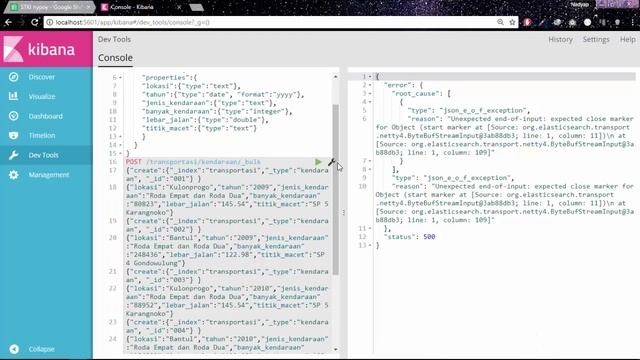The height and width of the screenshot is (360, 640).
Task: Fold editor line 13 closing brace arrow
Action: pos(120,137)
